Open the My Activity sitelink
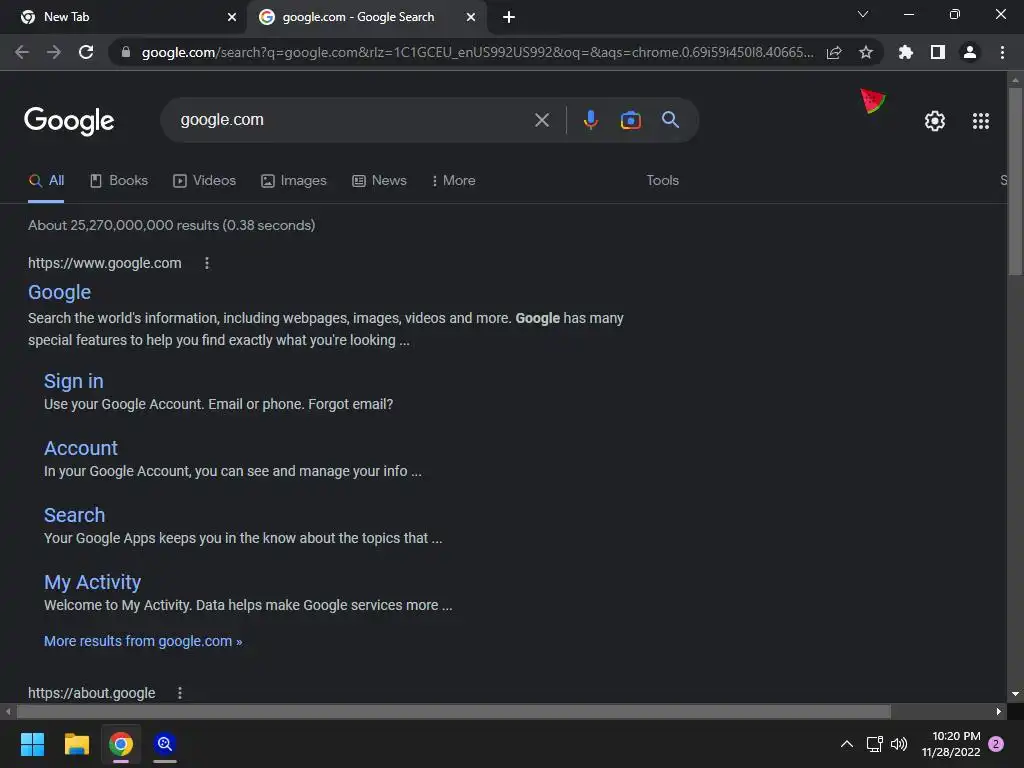 tap(93, 582)
